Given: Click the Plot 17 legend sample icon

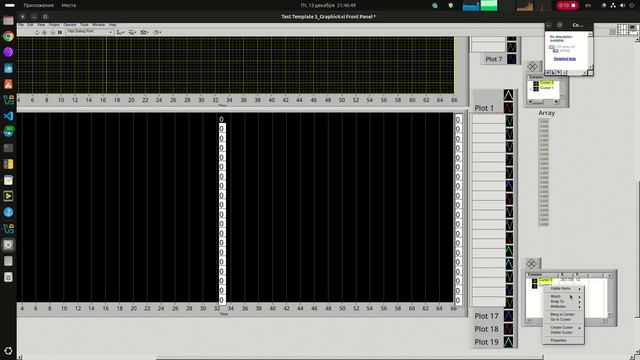Looking at the screenshot, I should pos(508,316).
